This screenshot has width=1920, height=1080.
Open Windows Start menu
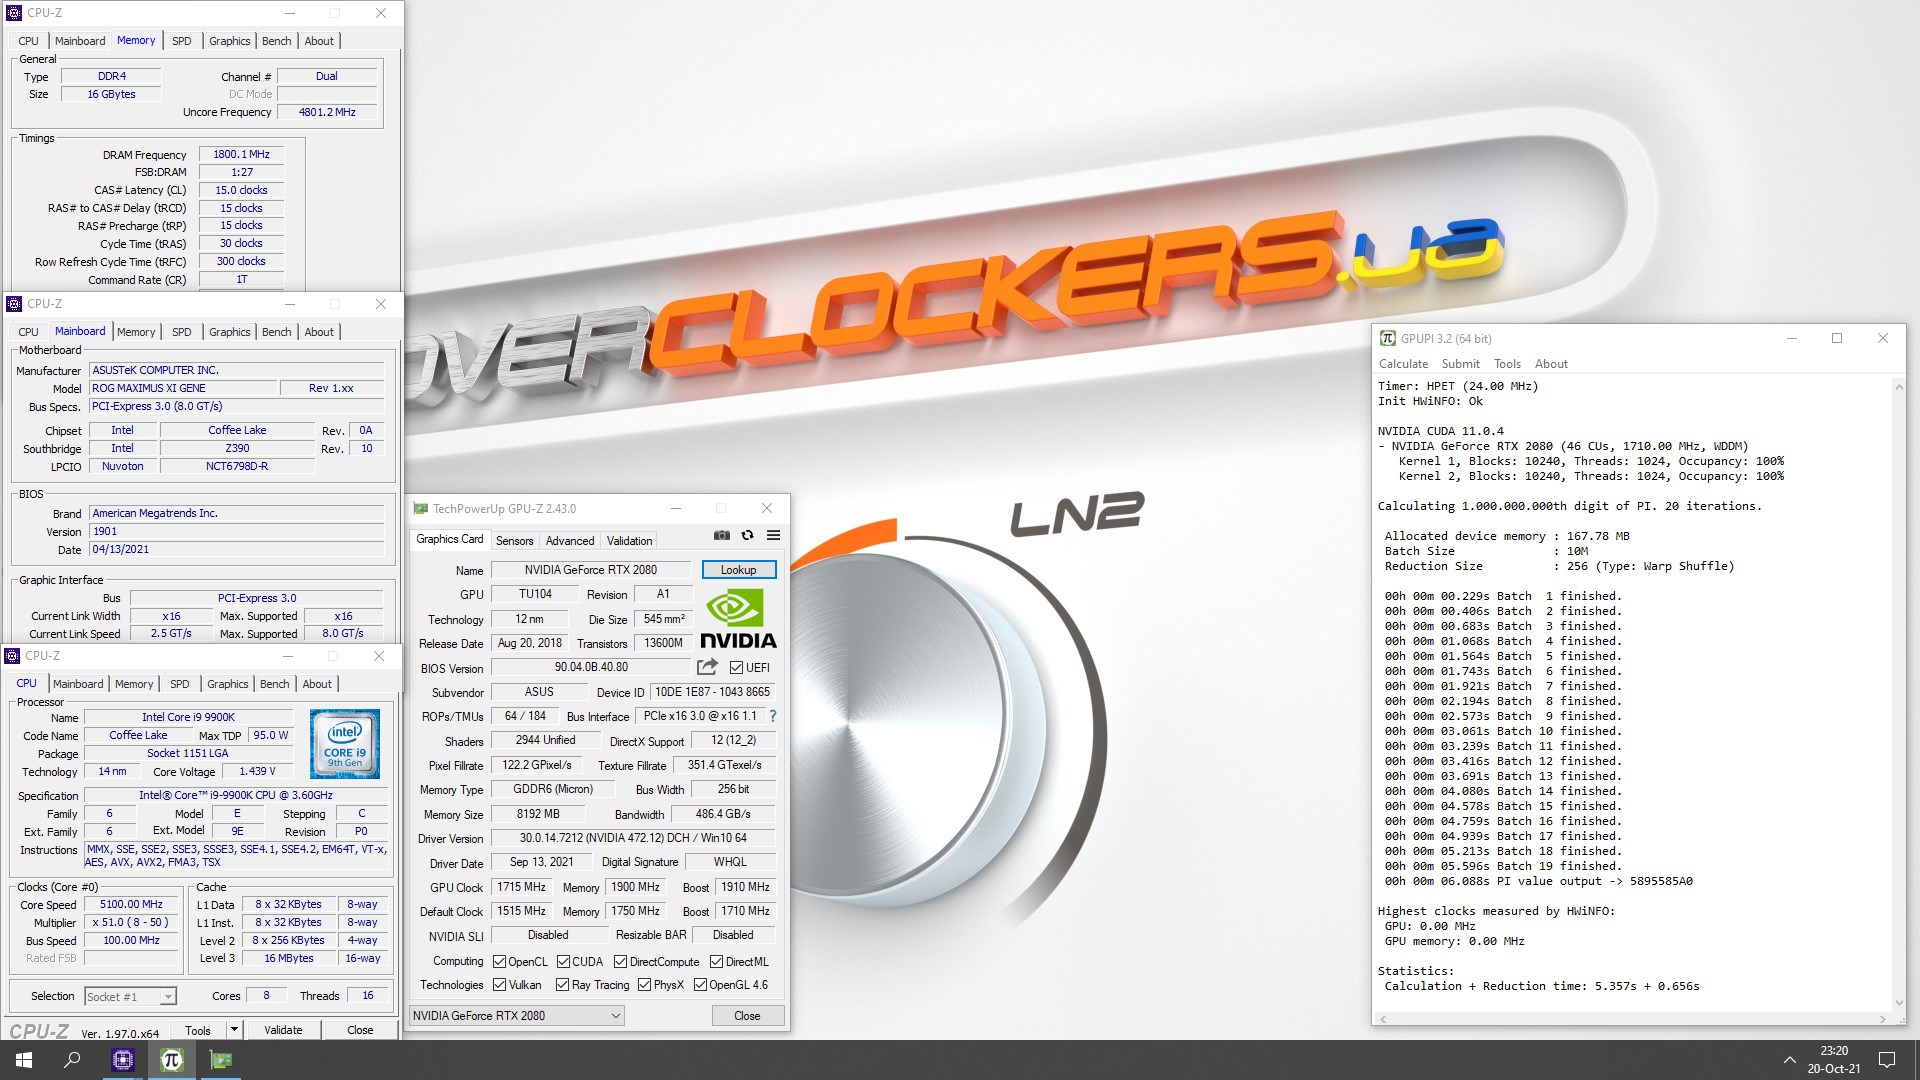tap(24, 1060)
